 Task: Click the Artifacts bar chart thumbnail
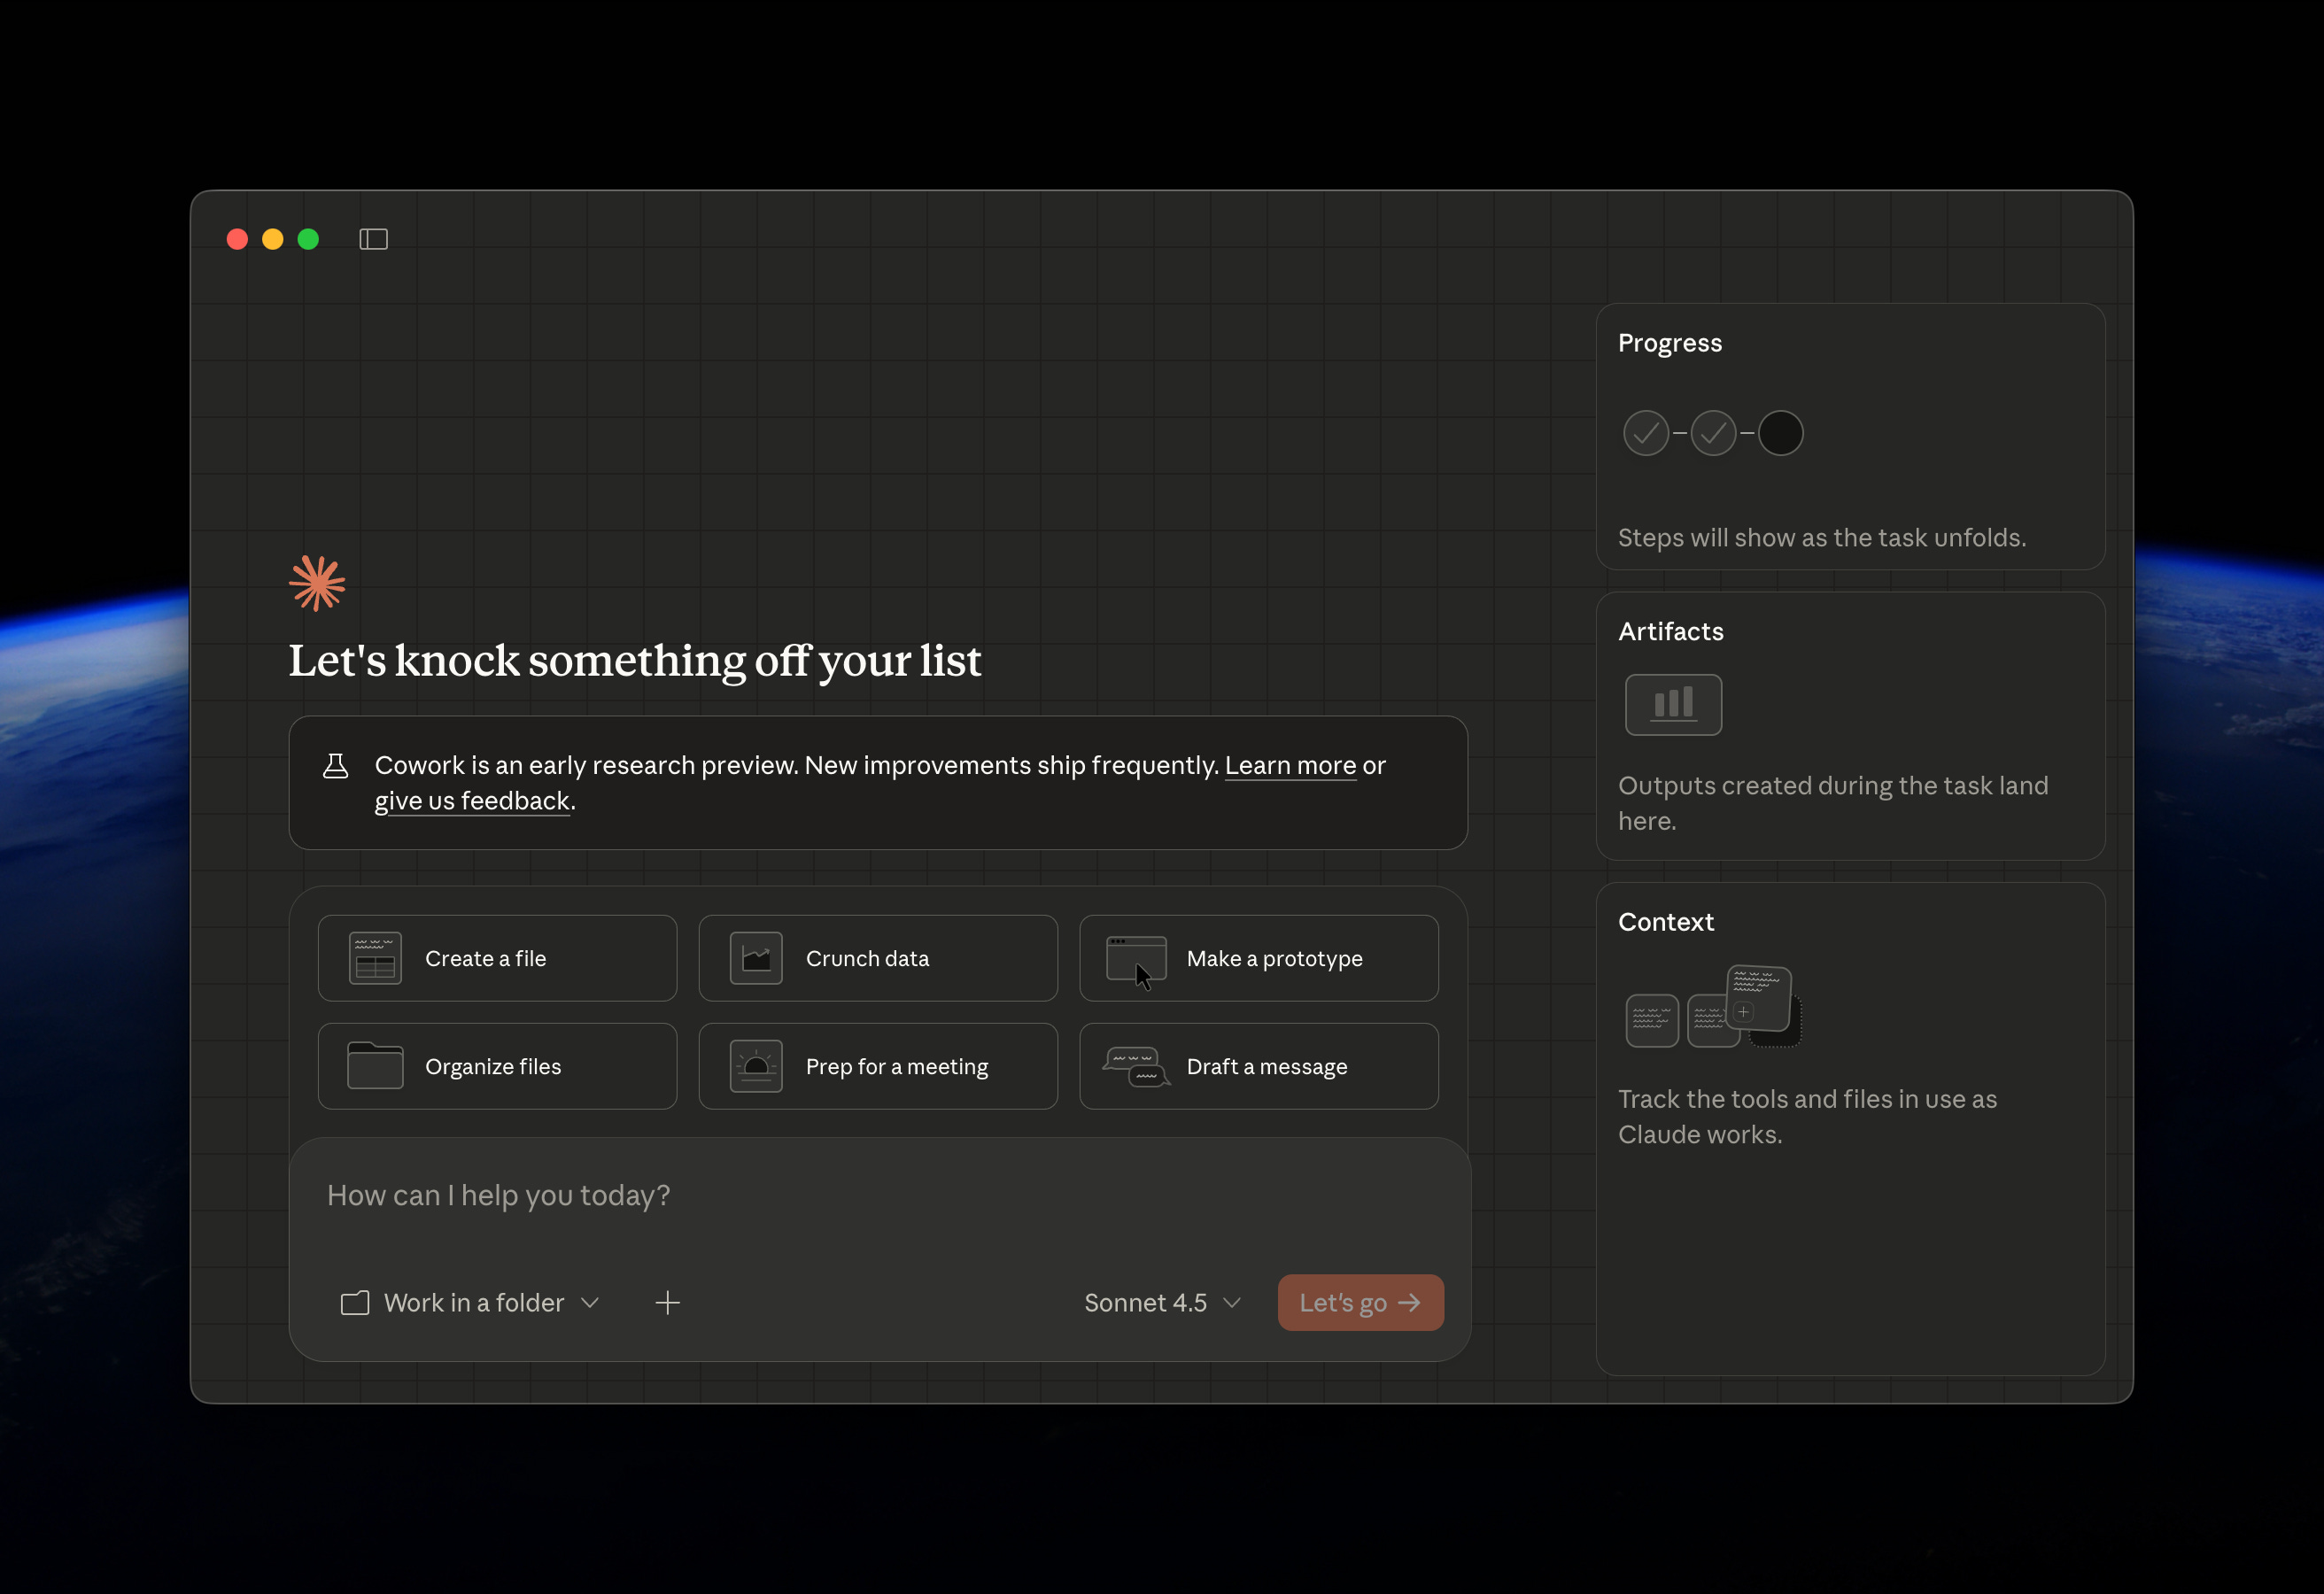coord(1673,704)
